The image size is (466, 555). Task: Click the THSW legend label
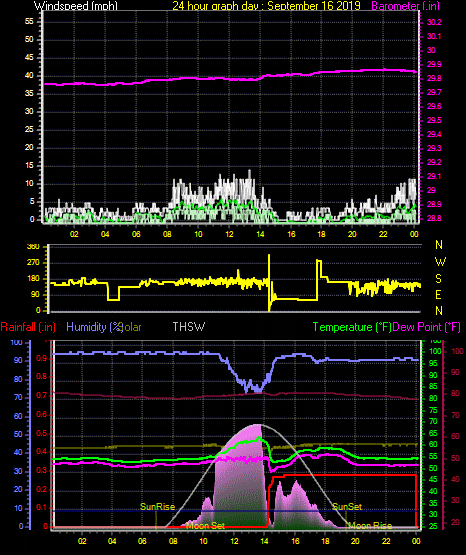point(189,327)
